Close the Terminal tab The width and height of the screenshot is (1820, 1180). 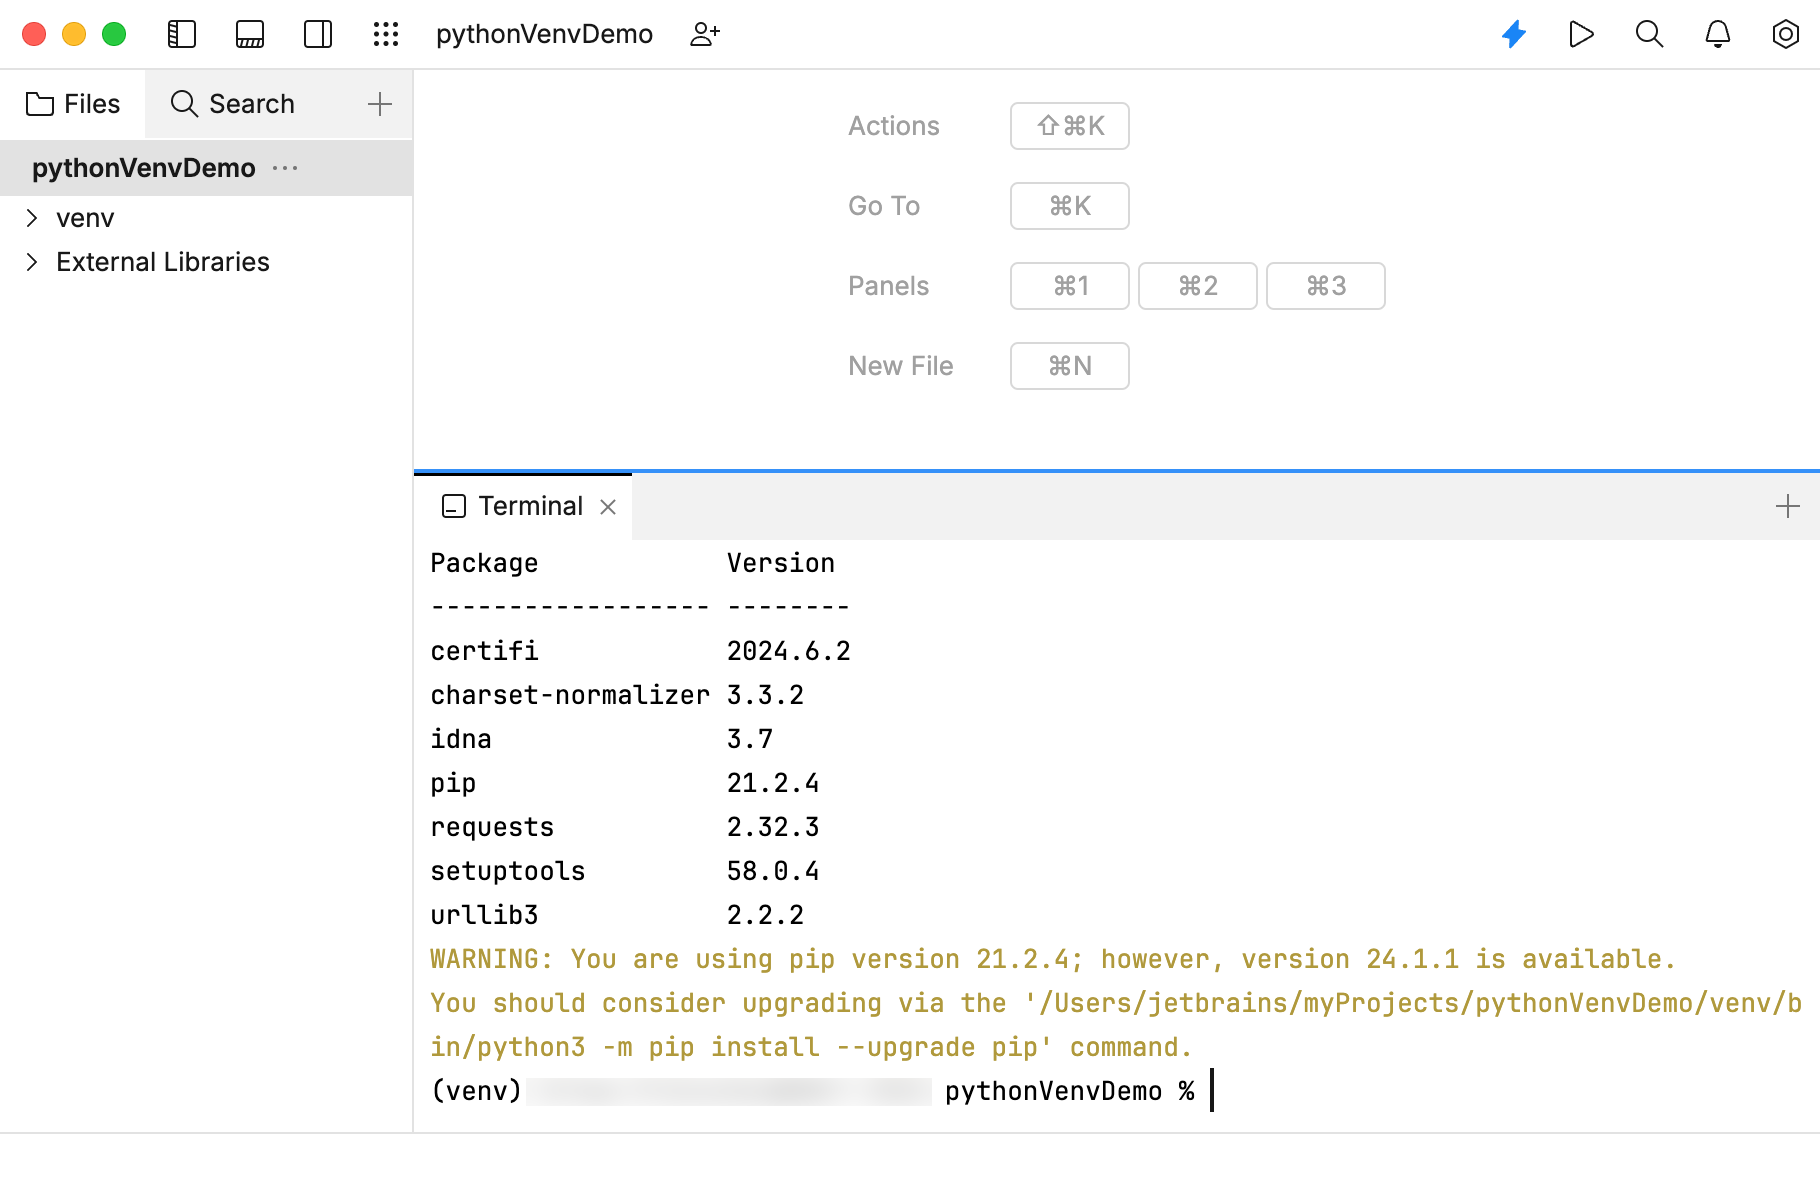pyautogui.click(x=609, y=507)
